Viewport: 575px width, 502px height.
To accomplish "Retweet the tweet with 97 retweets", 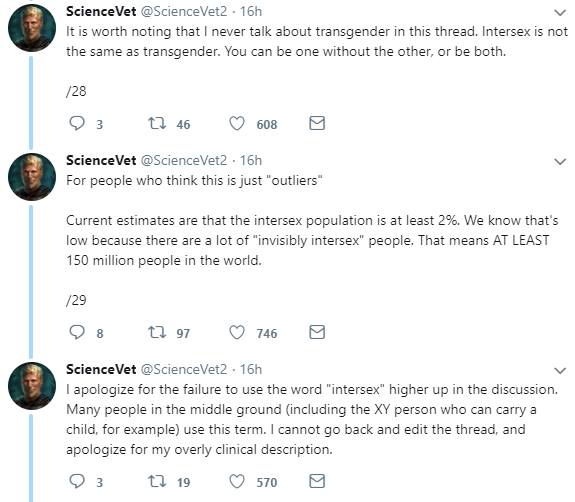I will (x=157, y=332).
